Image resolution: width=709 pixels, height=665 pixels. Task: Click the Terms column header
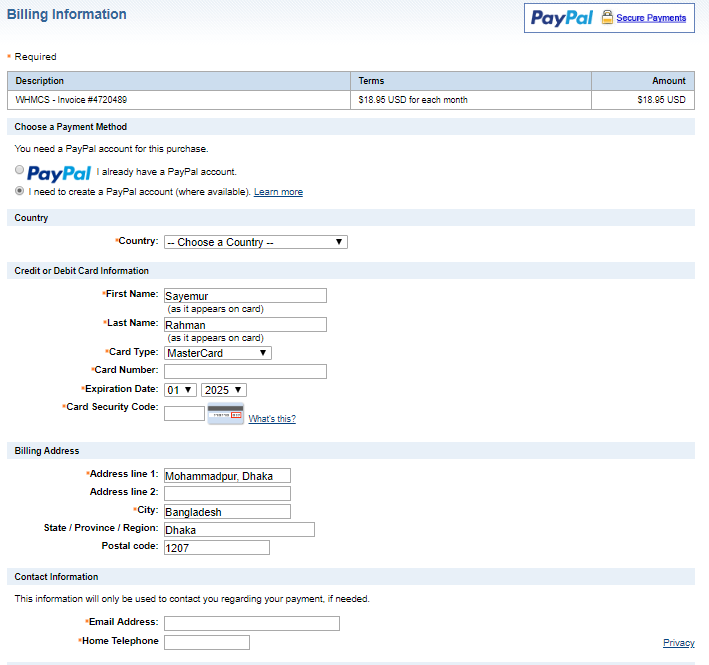coord(471,81)
